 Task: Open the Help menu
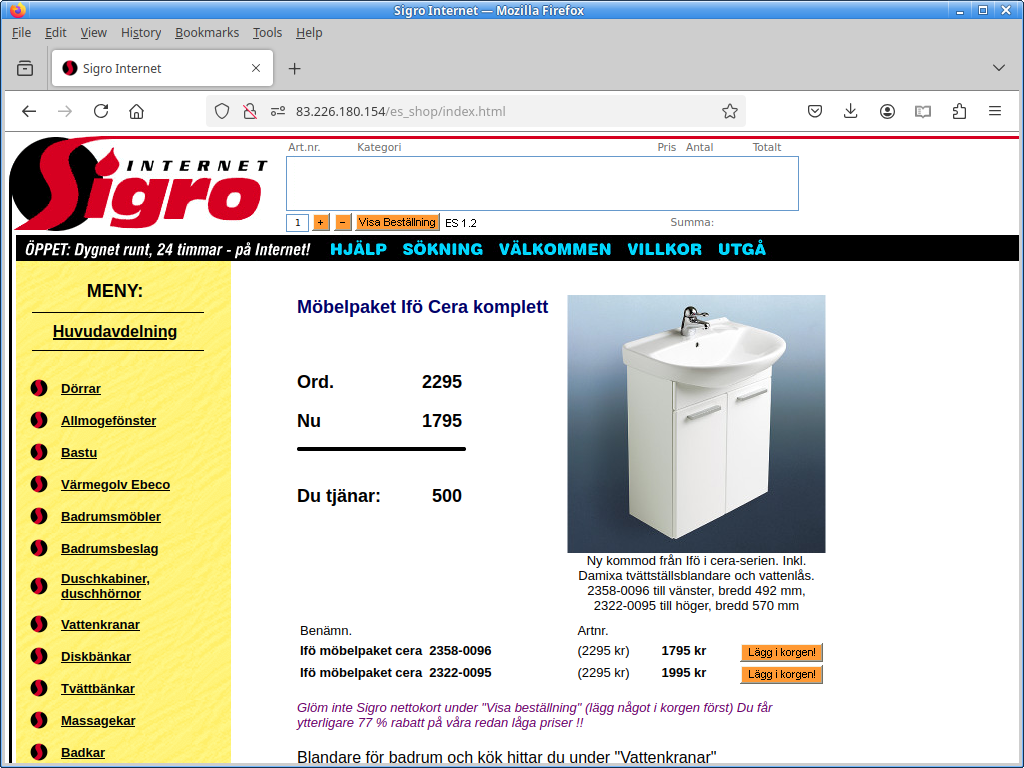[309, 33]
